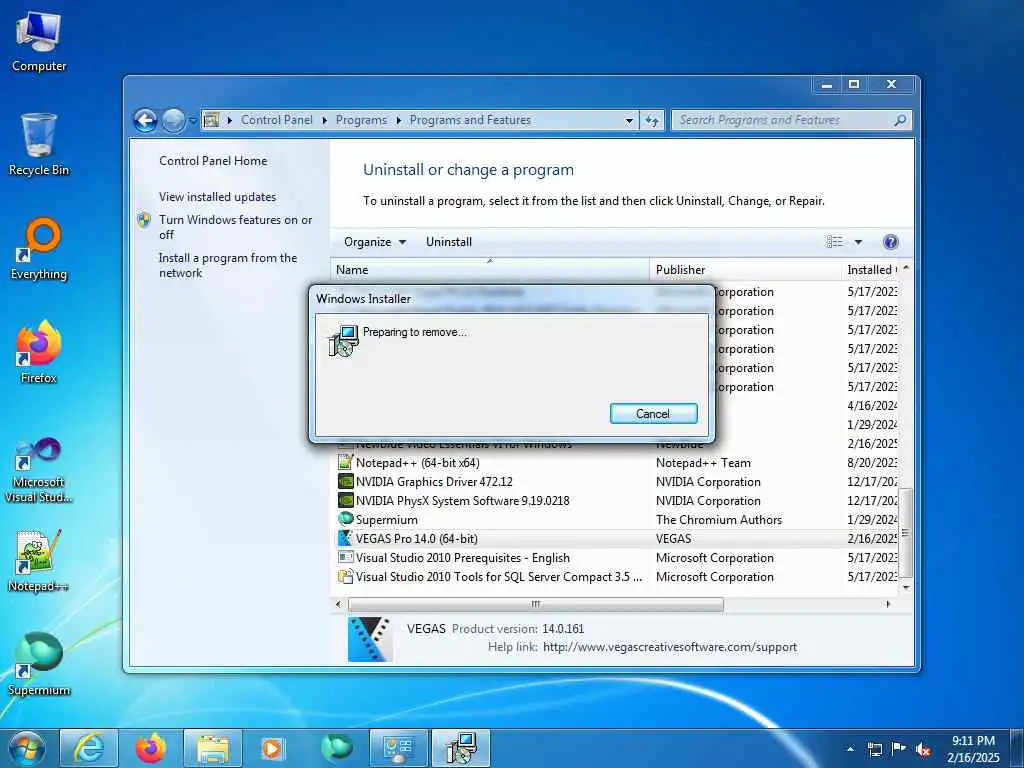Click the NVIDIA PhysX list icon

click(x=345, y=500)
